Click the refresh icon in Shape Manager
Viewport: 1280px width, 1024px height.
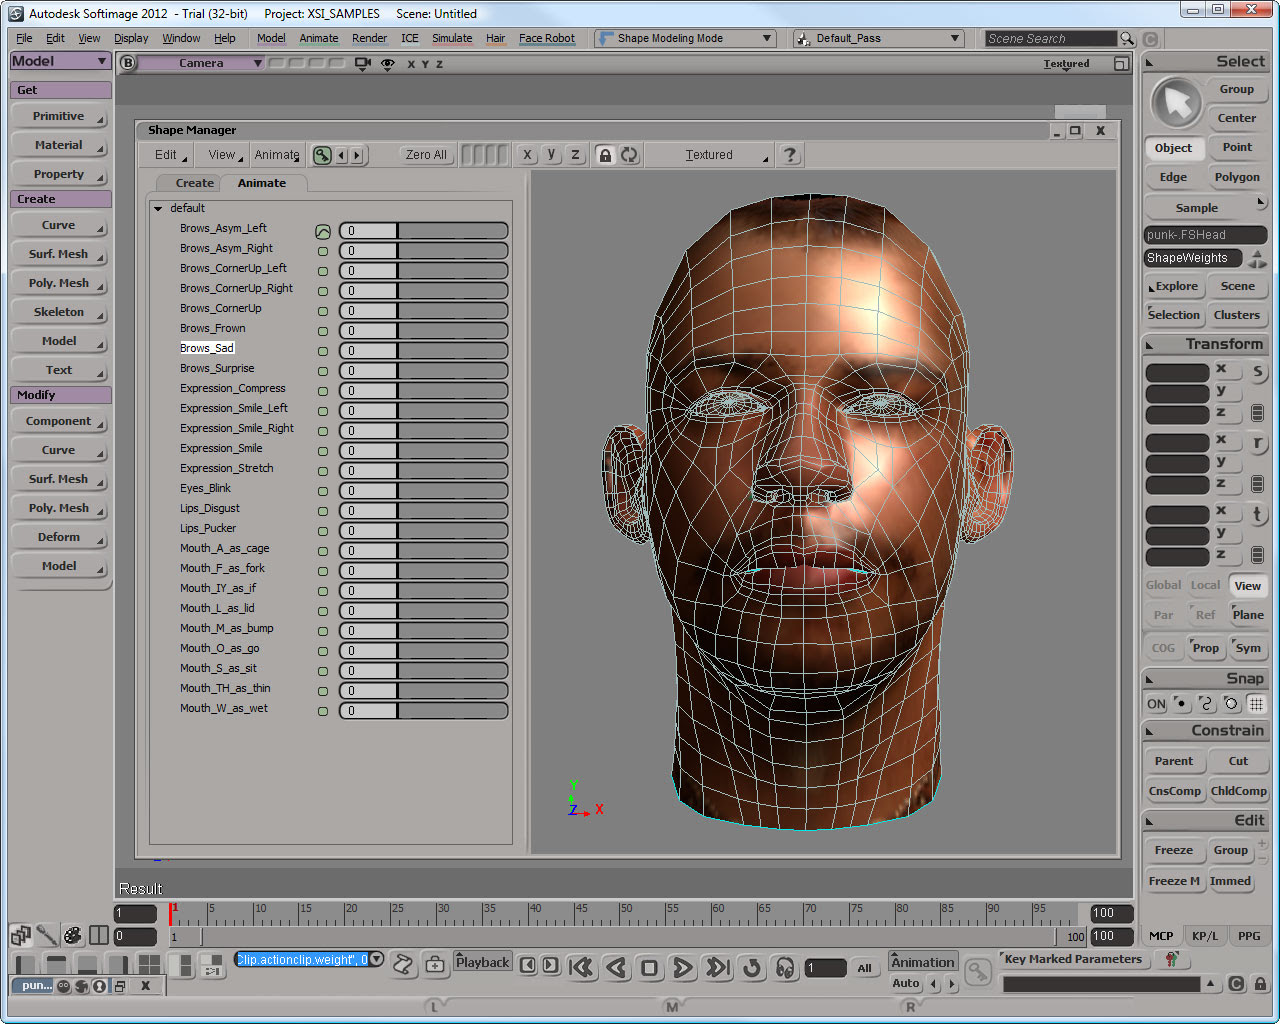629,155
